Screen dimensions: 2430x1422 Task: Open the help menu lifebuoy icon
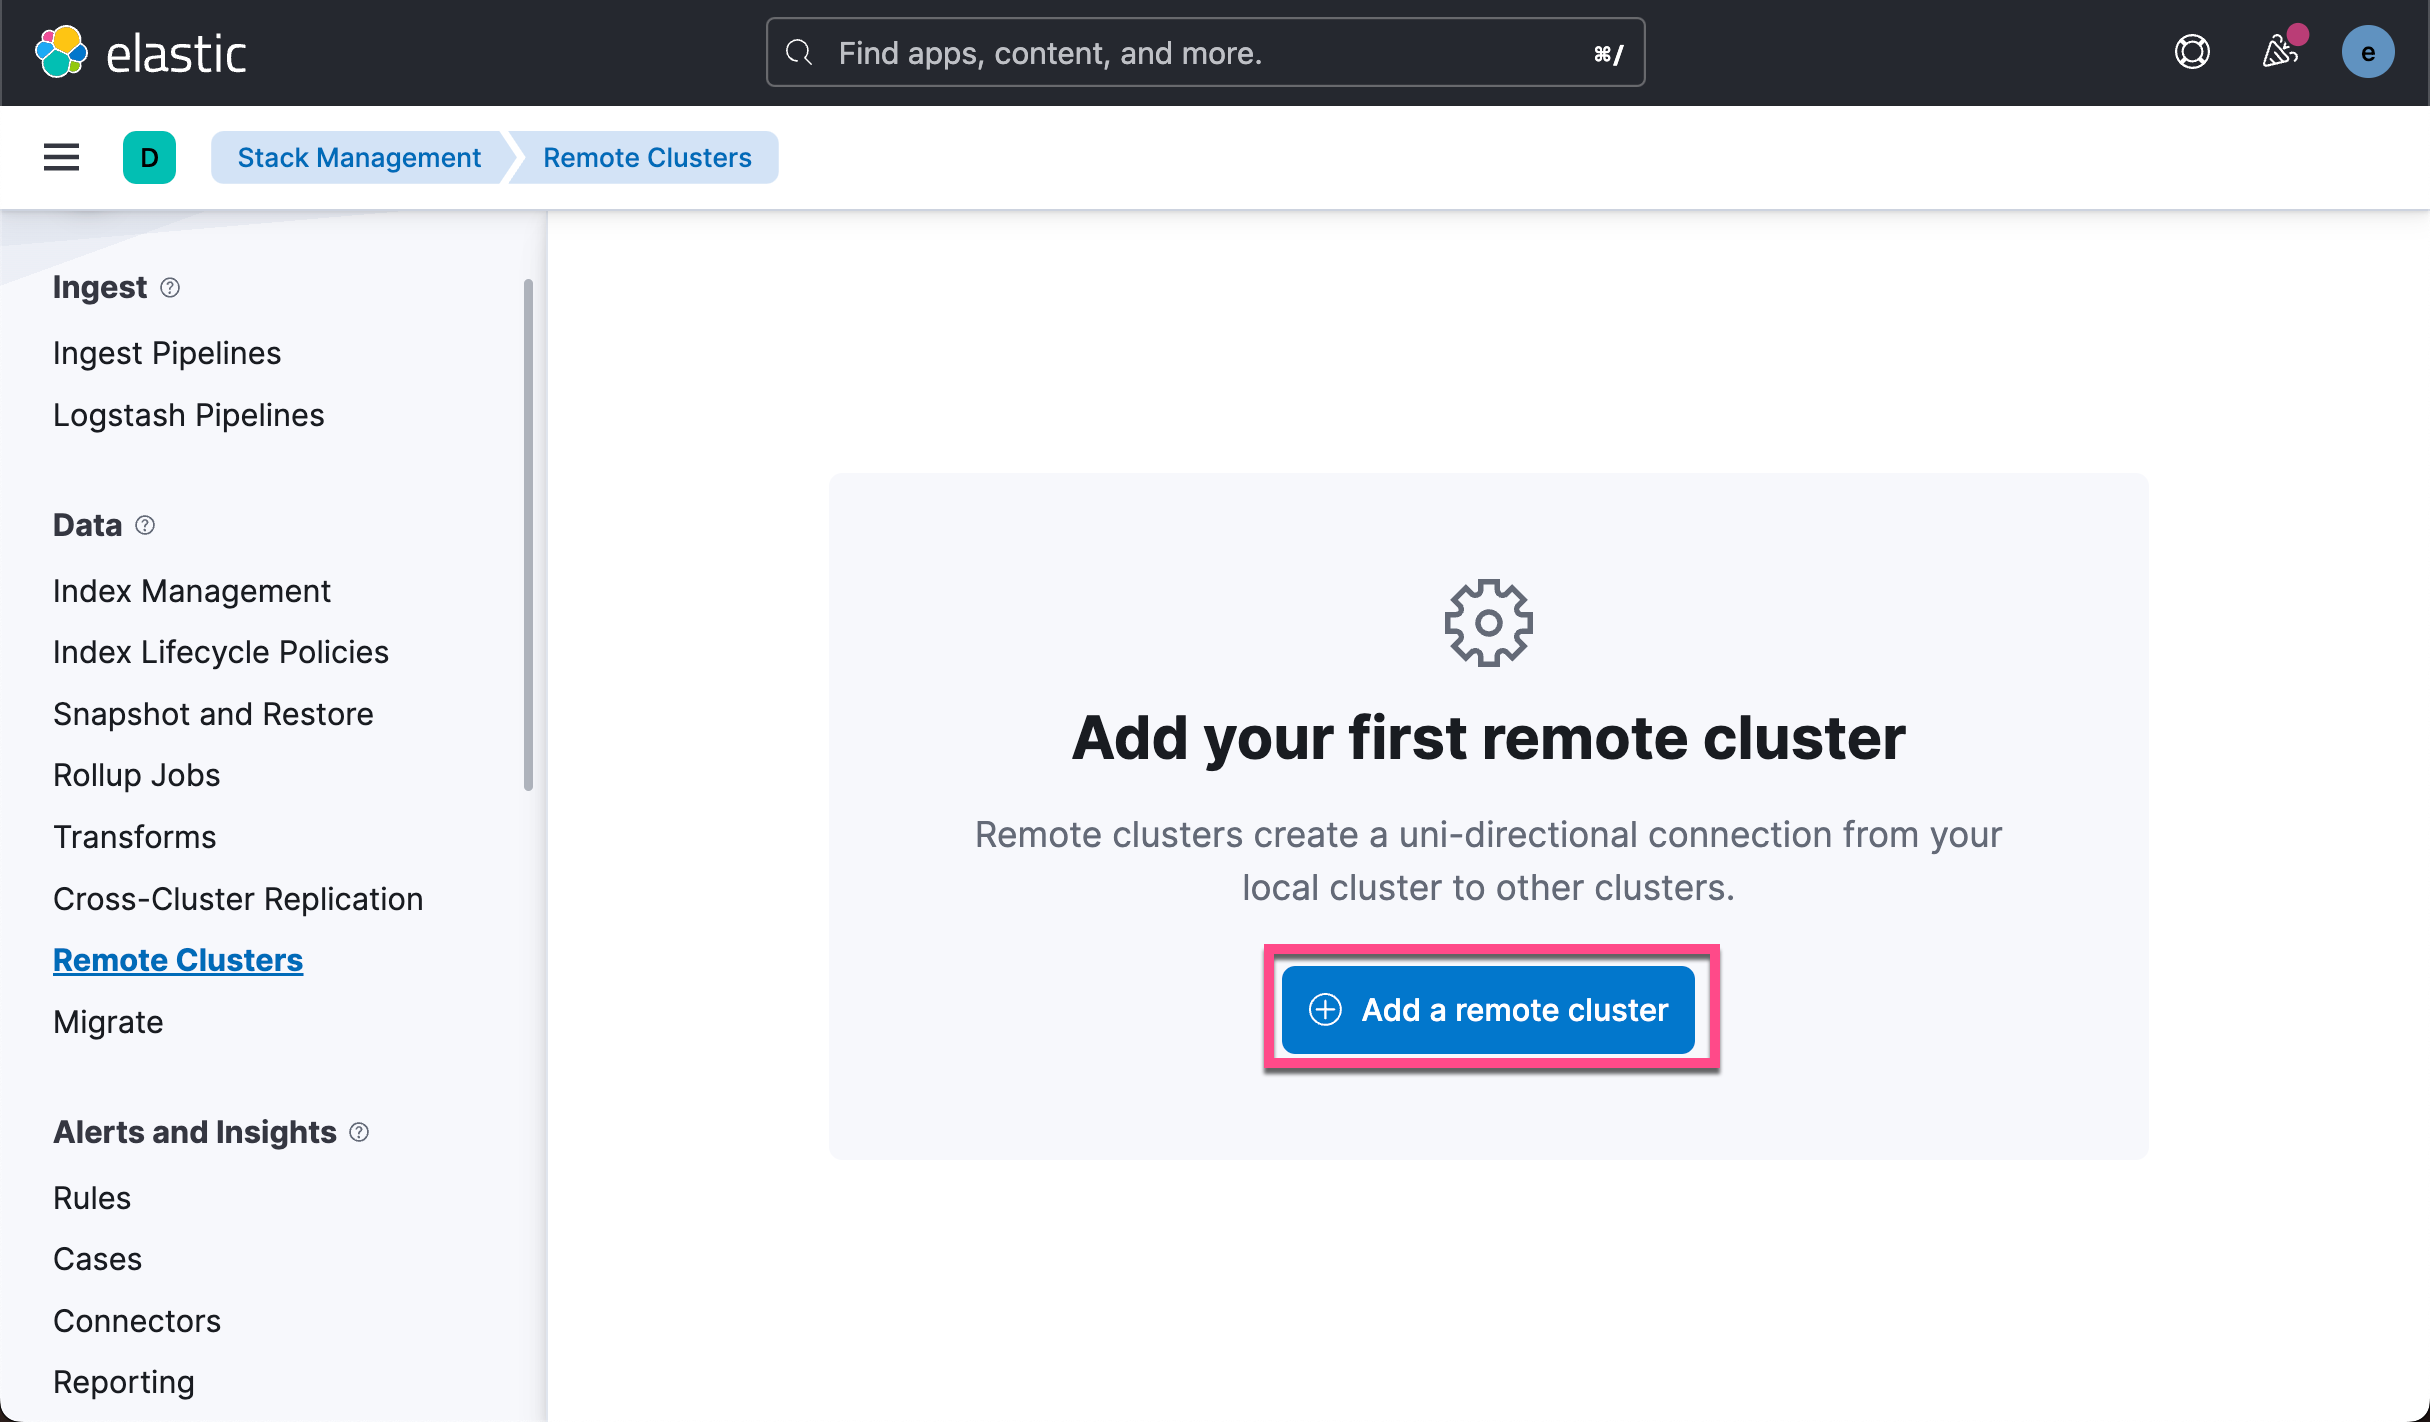[2192, 52]
